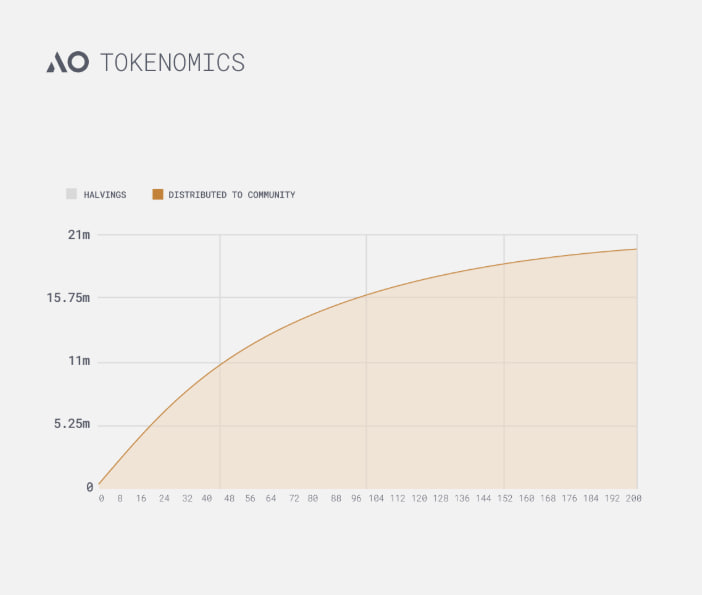
Task: Click the orange curve's right end point
Action: 636,249
